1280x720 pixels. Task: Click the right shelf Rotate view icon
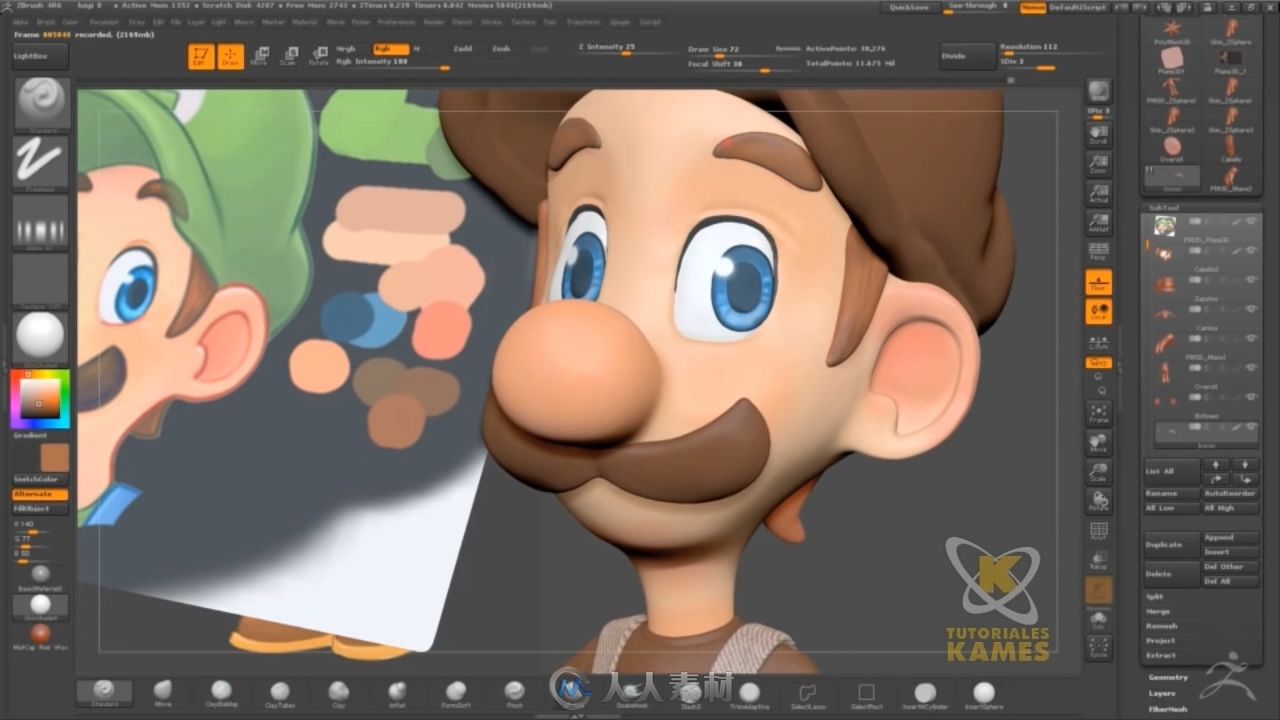(x=1098, y=501)
